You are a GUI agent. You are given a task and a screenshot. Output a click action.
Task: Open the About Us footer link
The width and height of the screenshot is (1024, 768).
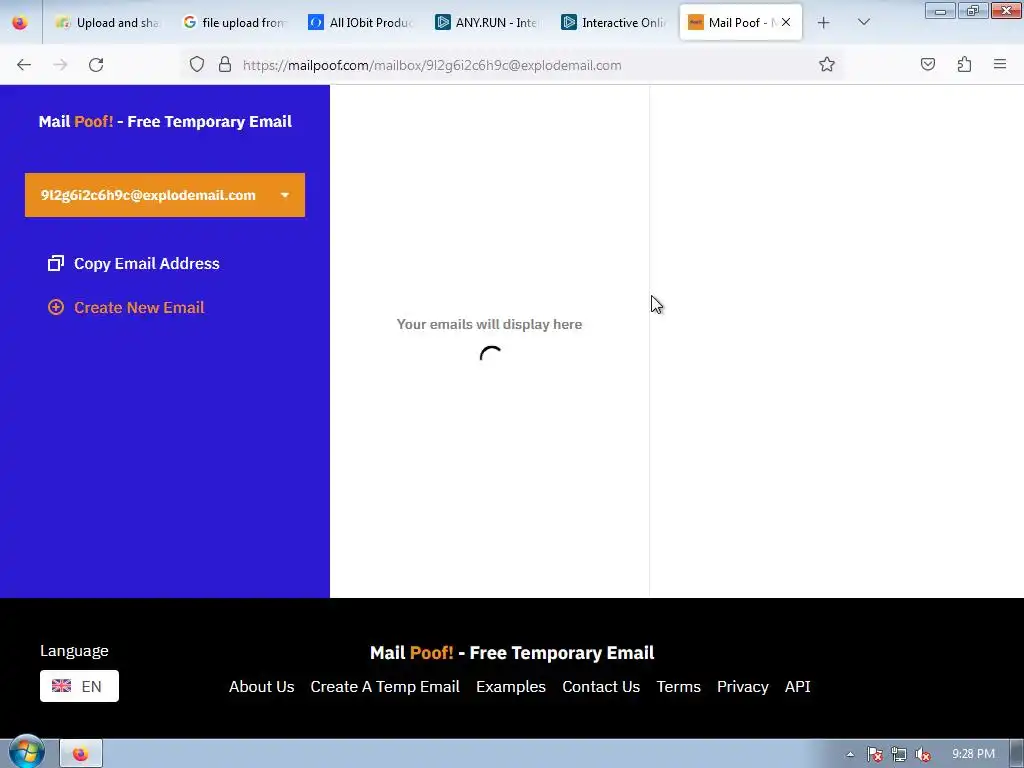(261, 686)
